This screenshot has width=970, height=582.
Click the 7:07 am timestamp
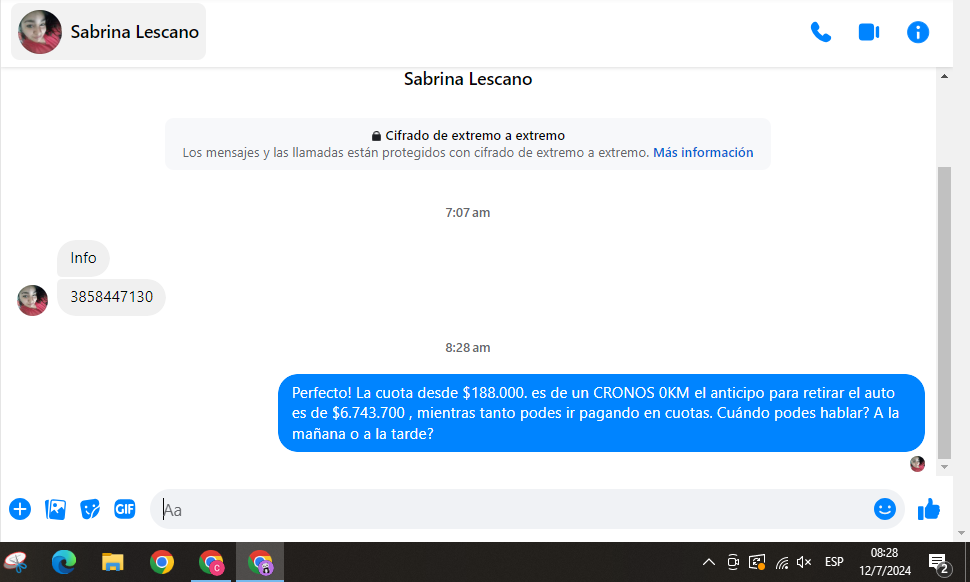pyautogui.click(x=468, y=213)
